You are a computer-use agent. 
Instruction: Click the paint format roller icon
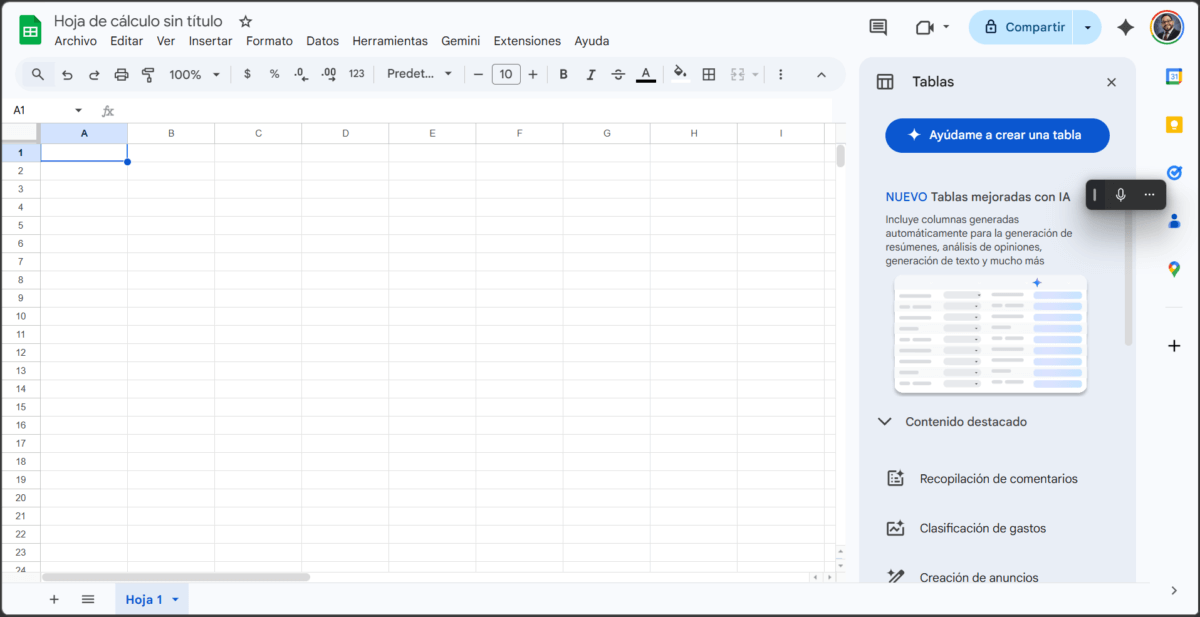148,74
